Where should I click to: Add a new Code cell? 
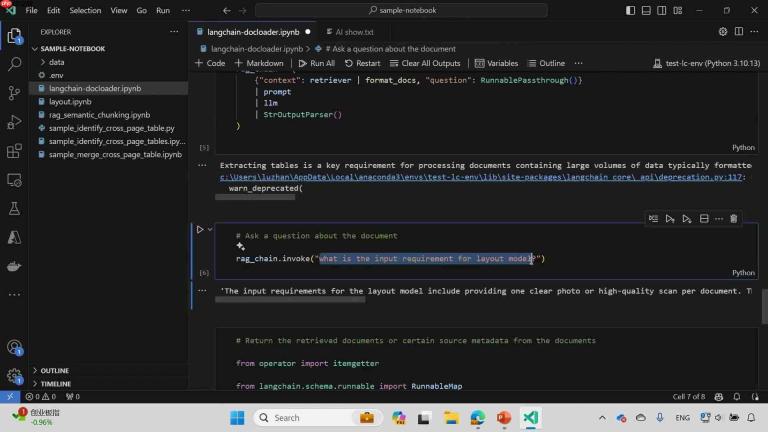[x=210, y=63]
